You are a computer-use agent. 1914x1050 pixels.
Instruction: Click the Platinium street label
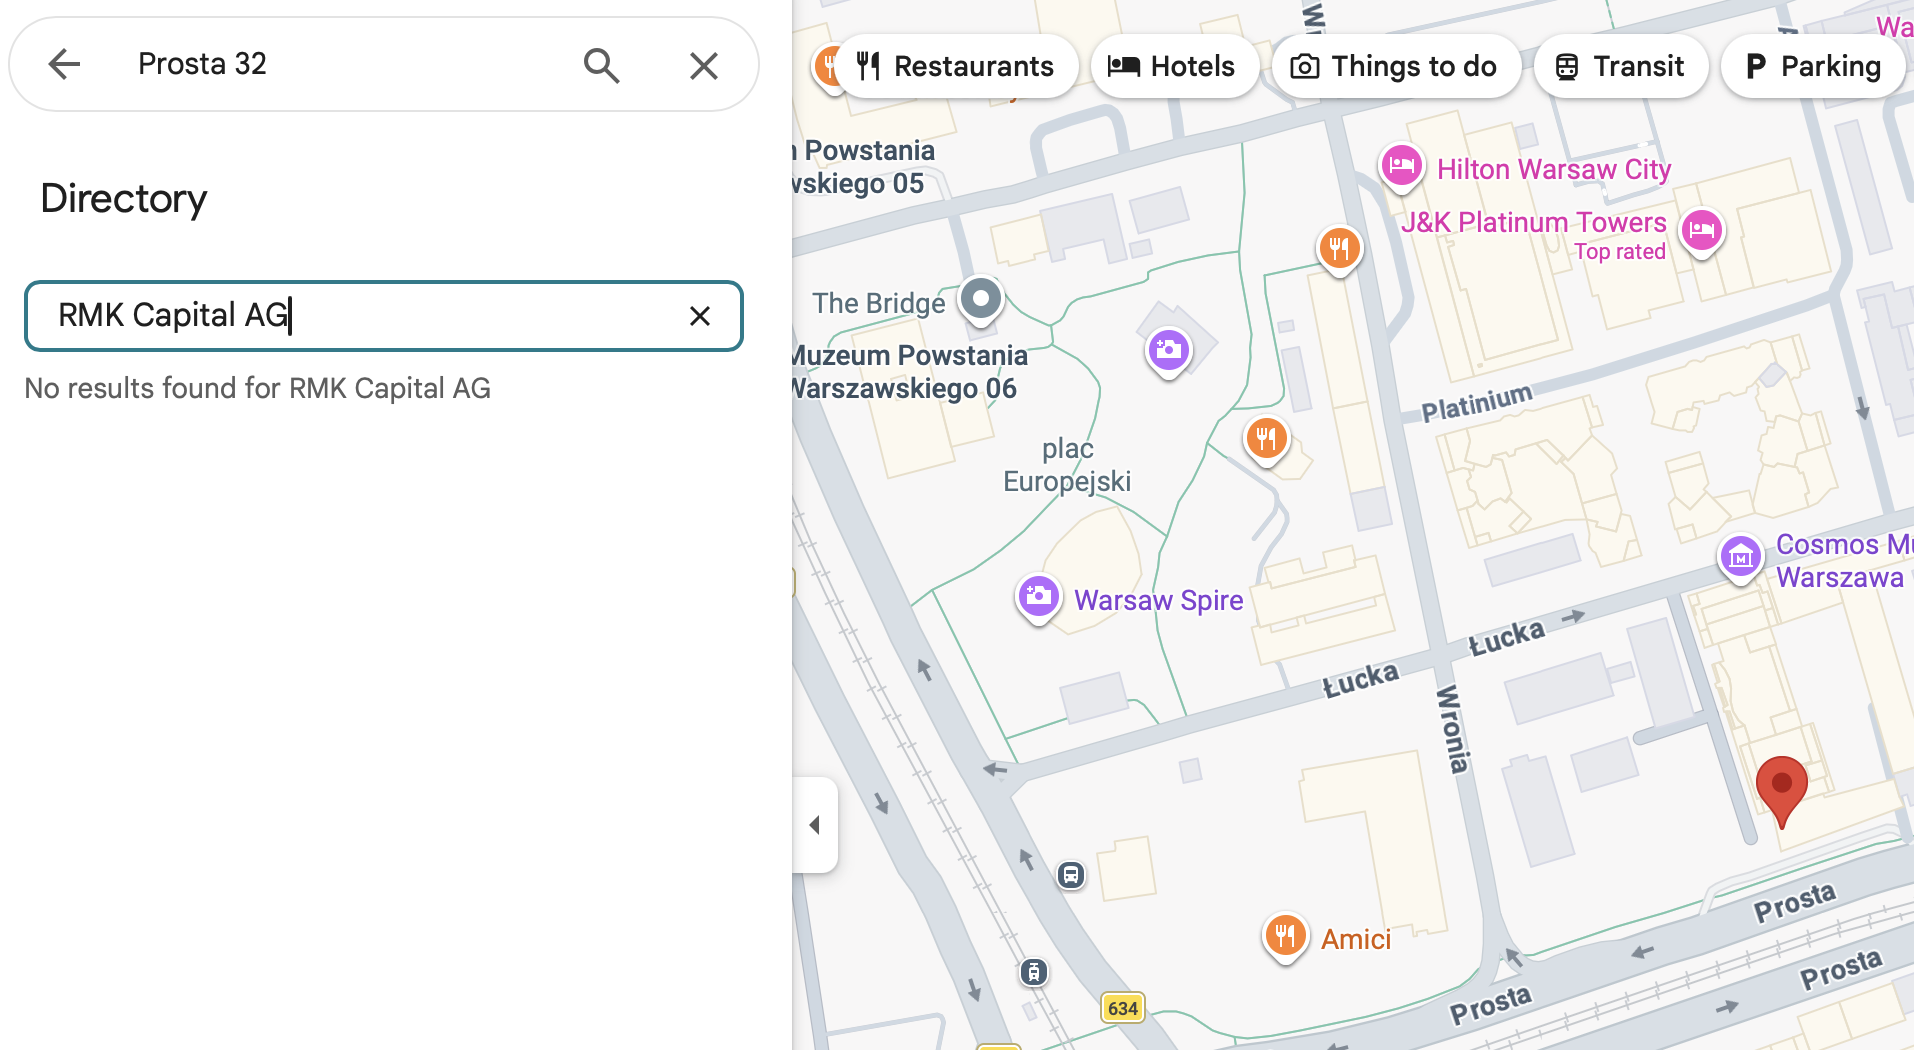tap(1477, 402)
